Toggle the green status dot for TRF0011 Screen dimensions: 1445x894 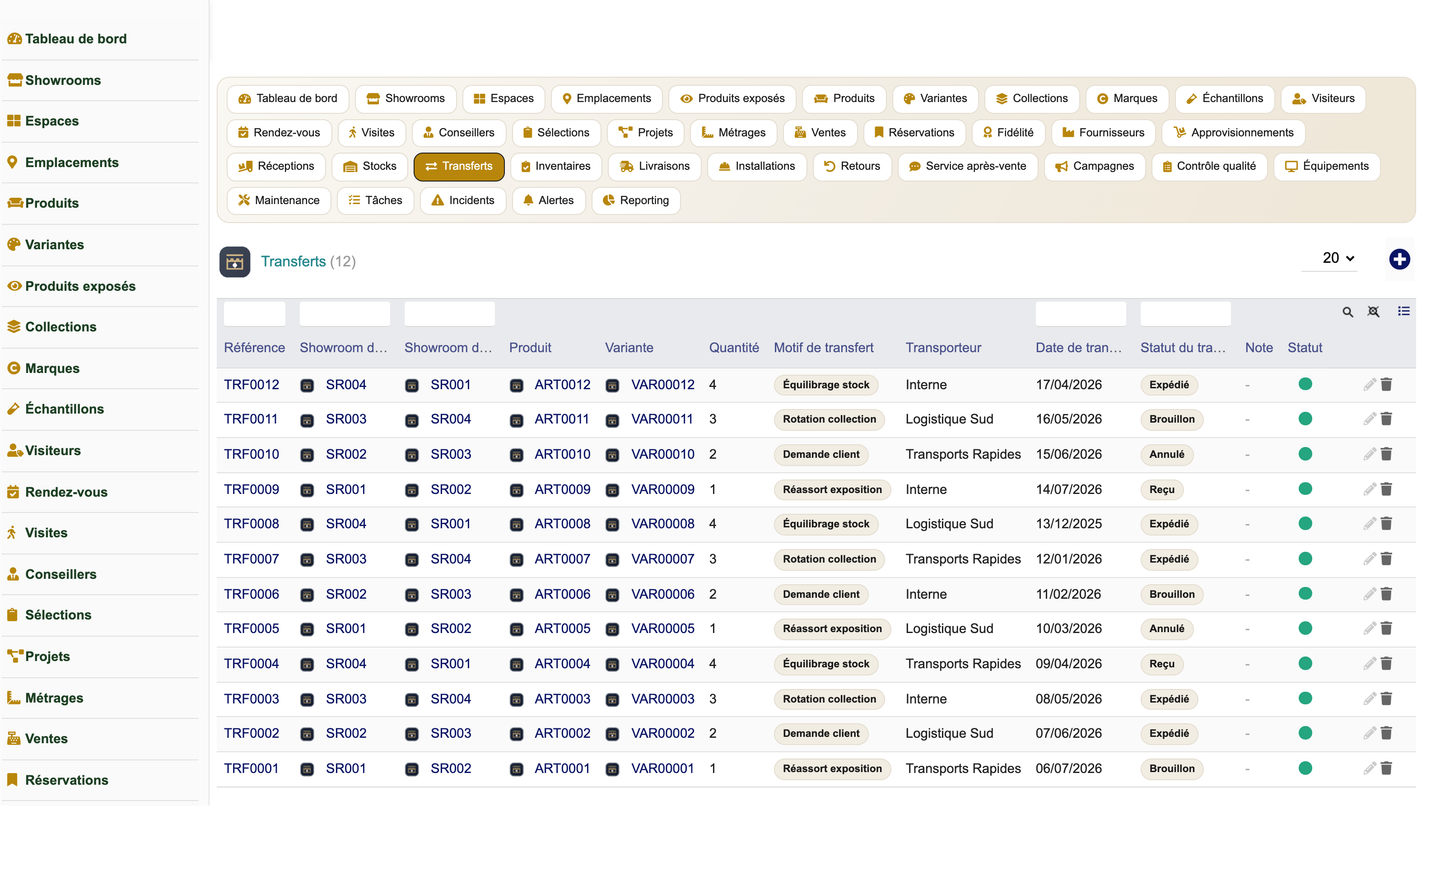pyautogui.click(x=1305, y=419)
